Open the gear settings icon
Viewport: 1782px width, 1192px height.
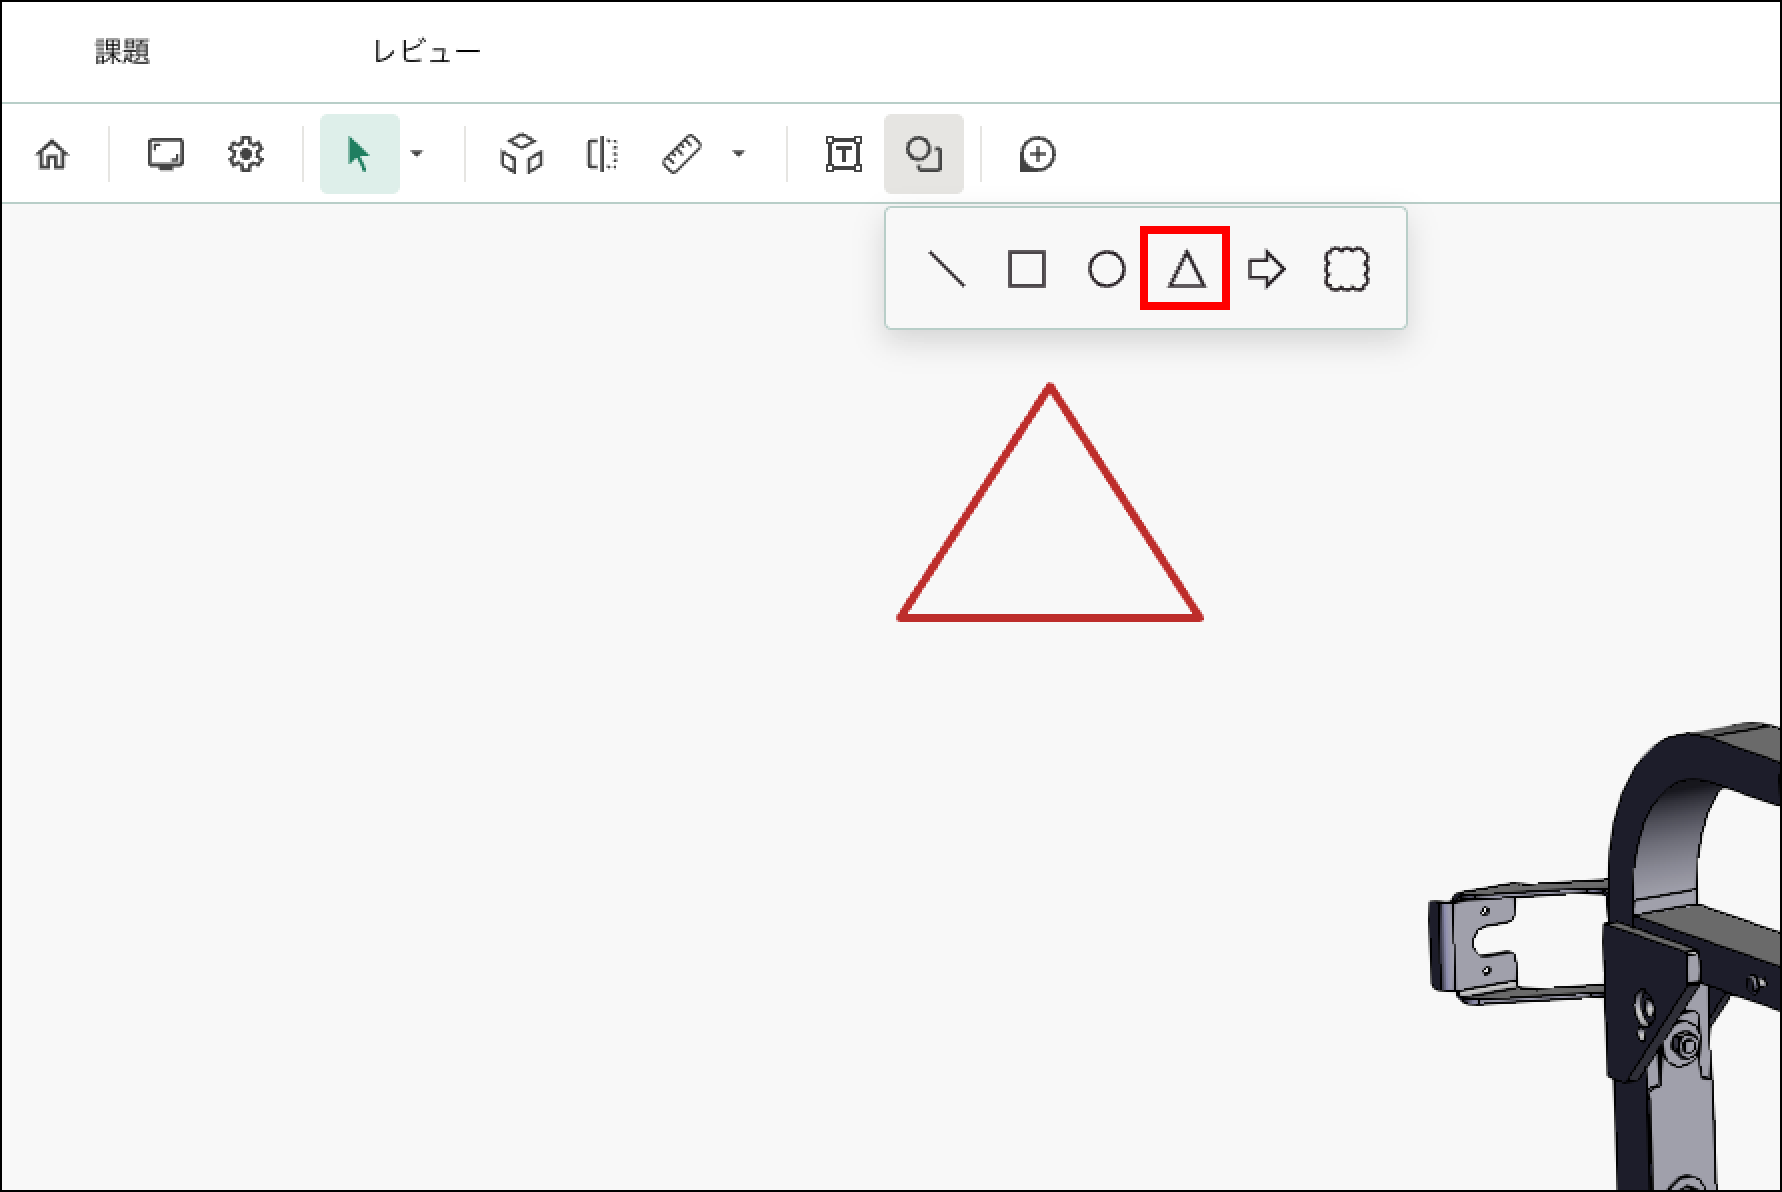point(245,155)
